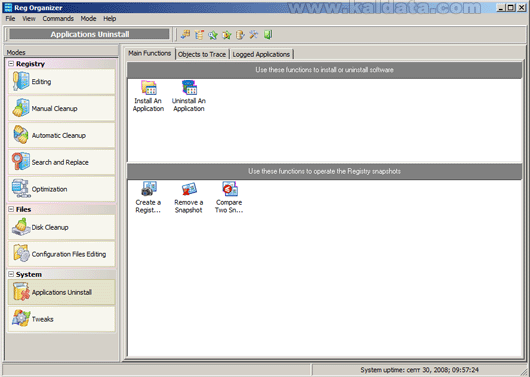The height and width of the screenshot is (377, 530).
Task: Click the Reg Organizer title bar icon
Action: [8, 7]
